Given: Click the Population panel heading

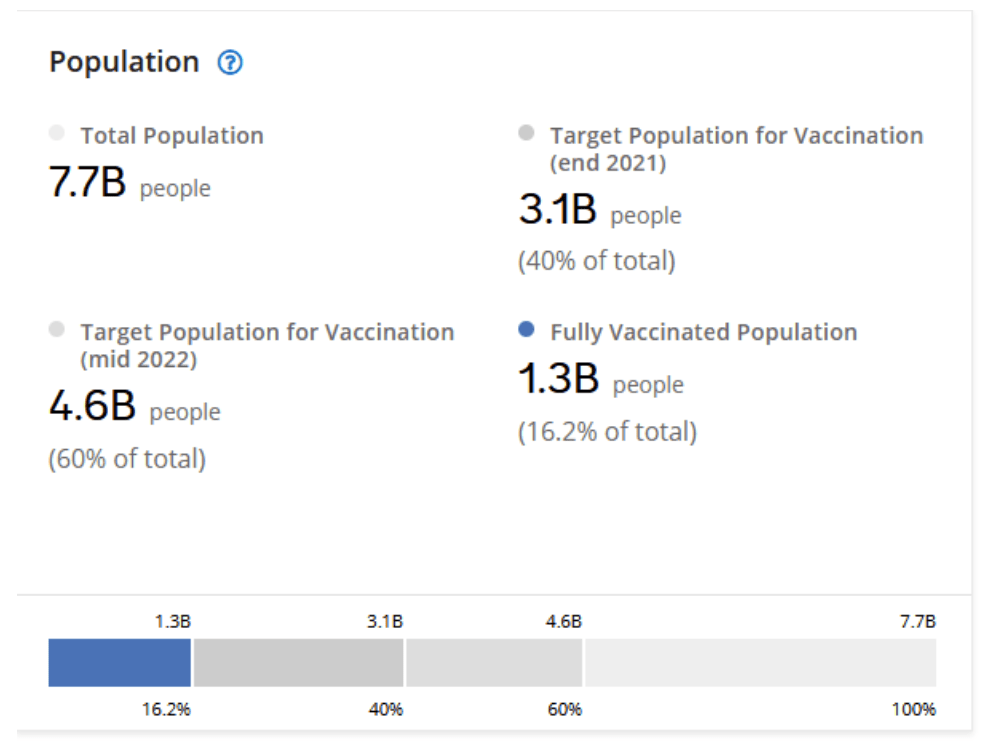Looking at the screenshot, I should pyautogui.click(x=124, y=62).
